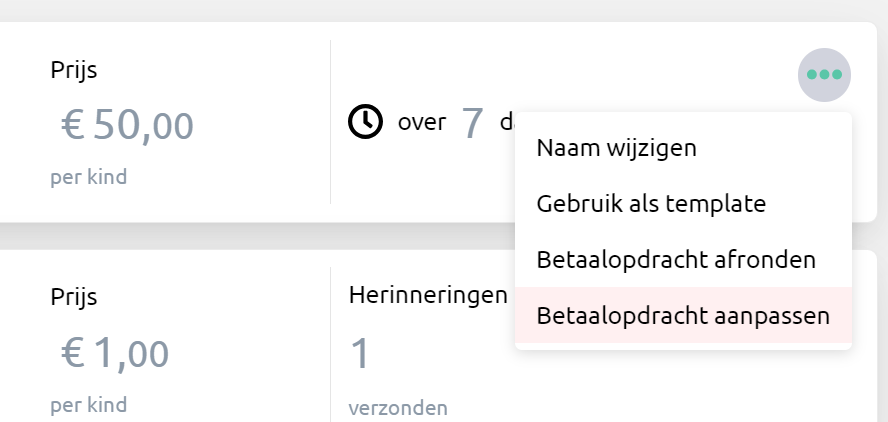Click the € 50,00 price amount
The width and height of the screenshot is (888, 422).
[127, 126]
